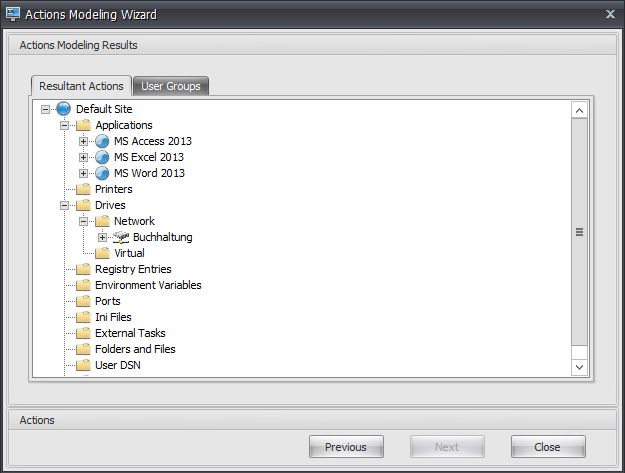Click the Network folder icon
This screenshot has width=625, height=473.
(102, 221)
